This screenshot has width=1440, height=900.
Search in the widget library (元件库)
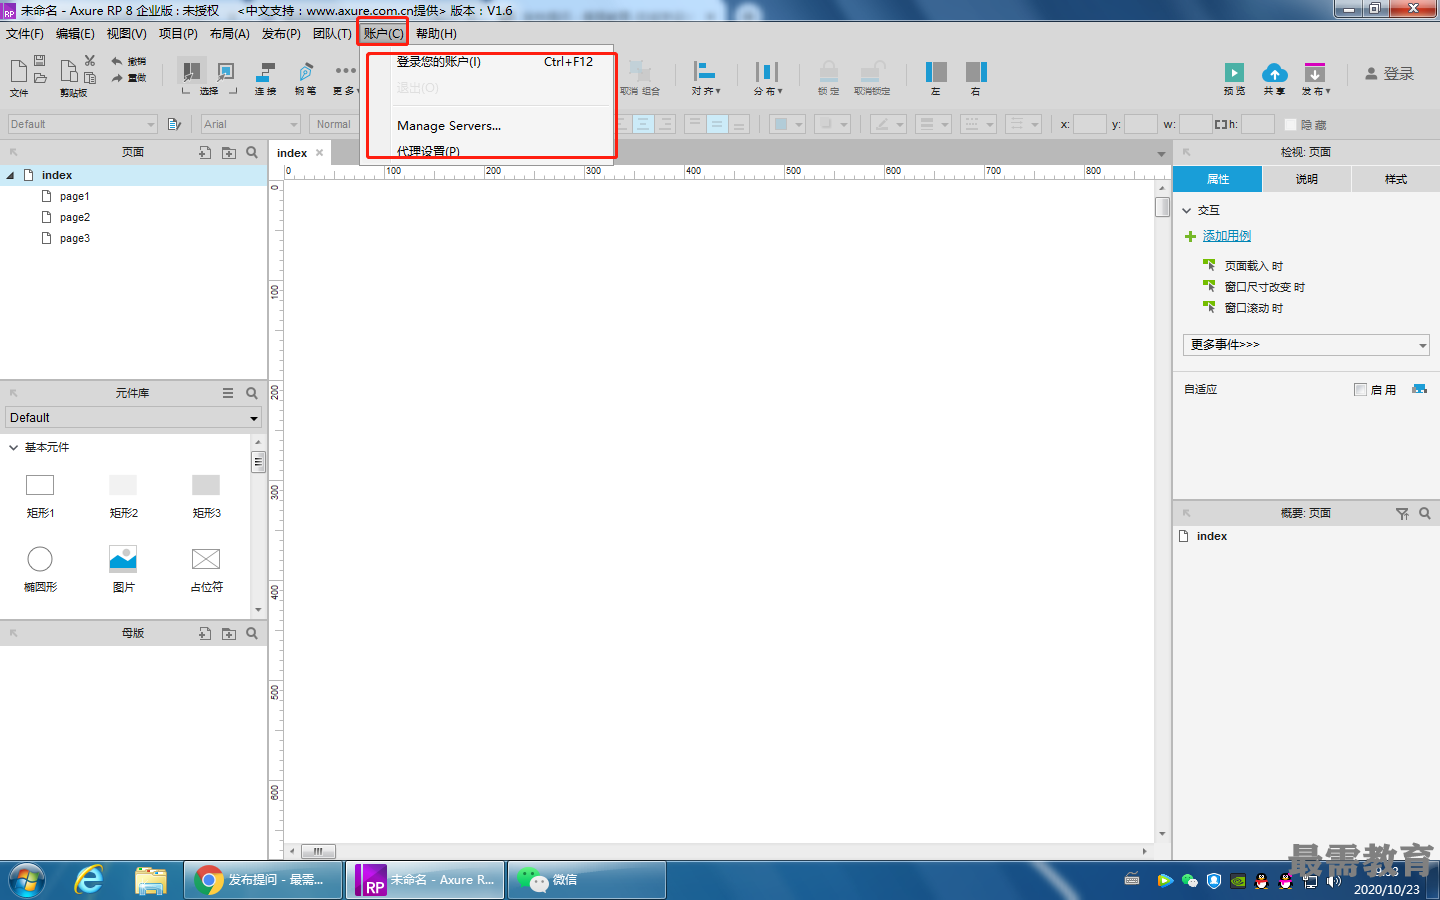252,393
